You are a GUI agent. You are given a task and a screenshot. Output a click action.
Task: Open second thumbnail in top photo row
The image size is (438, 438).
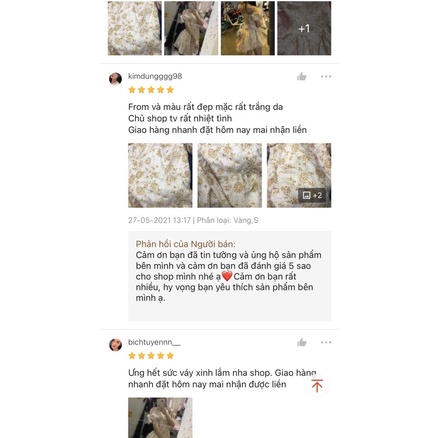pos(191,28)
